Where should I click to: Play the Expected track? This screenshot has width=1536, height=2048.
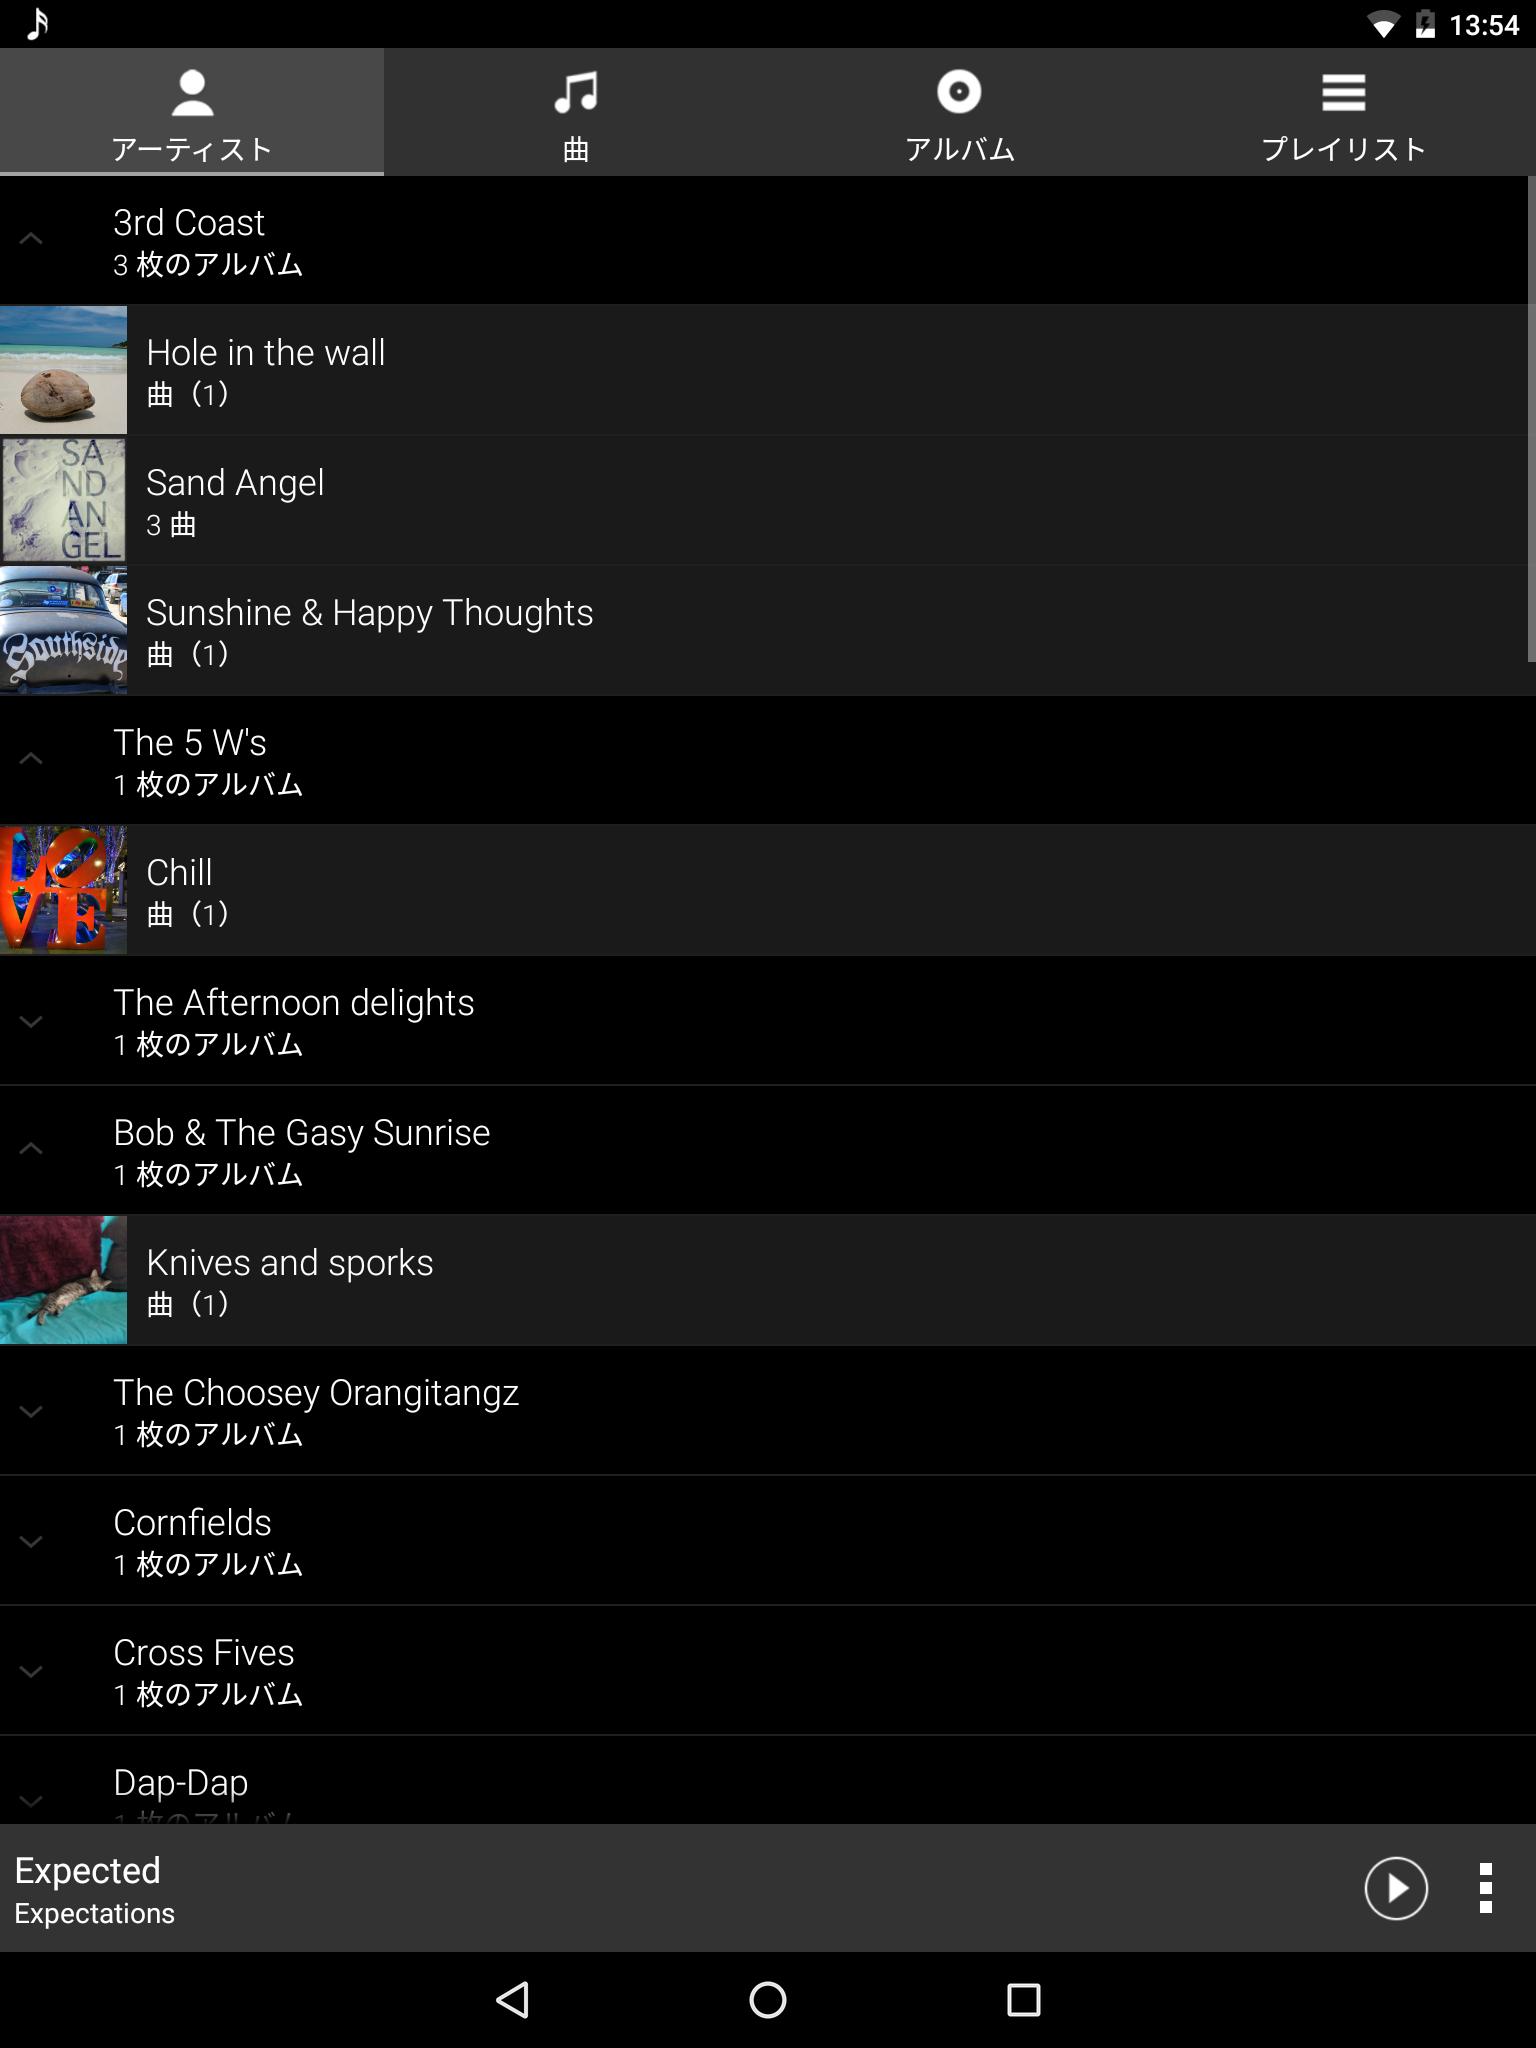[x=1396, y=1888]
